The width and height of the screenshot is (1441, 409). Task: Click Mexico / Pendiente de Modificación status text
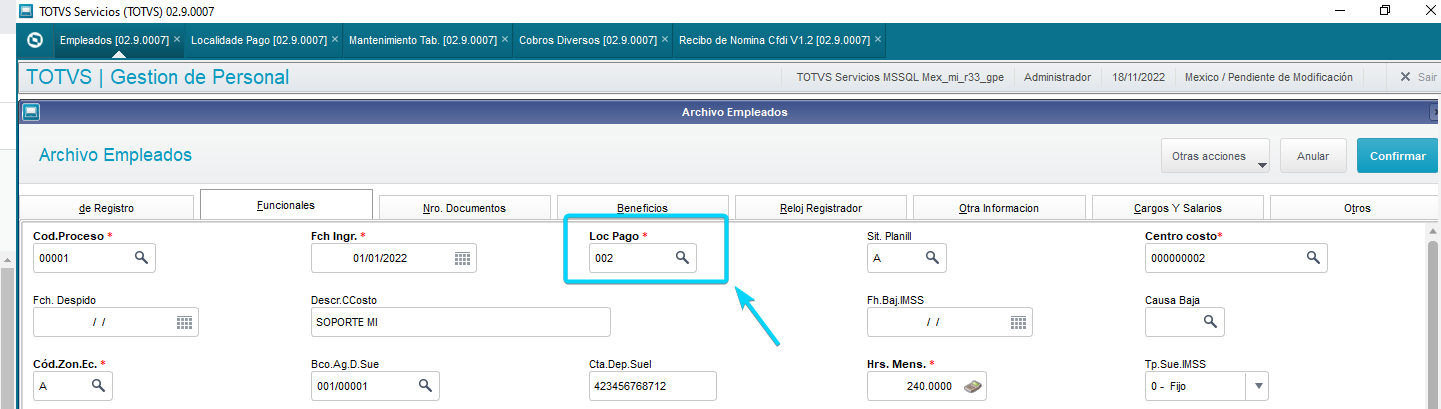pos(1268,77)
